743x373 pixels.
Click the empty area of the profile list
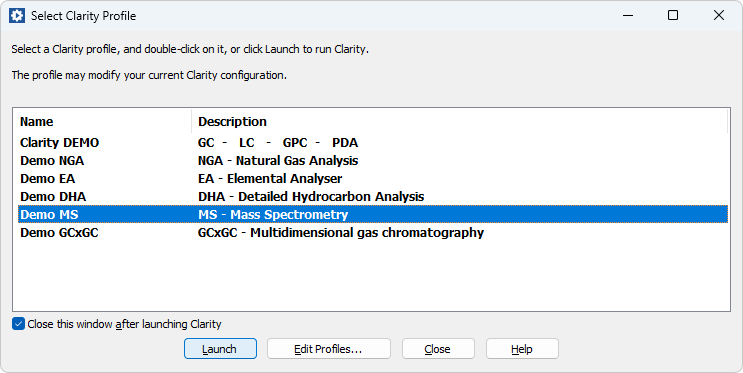(x=372, y=276)
